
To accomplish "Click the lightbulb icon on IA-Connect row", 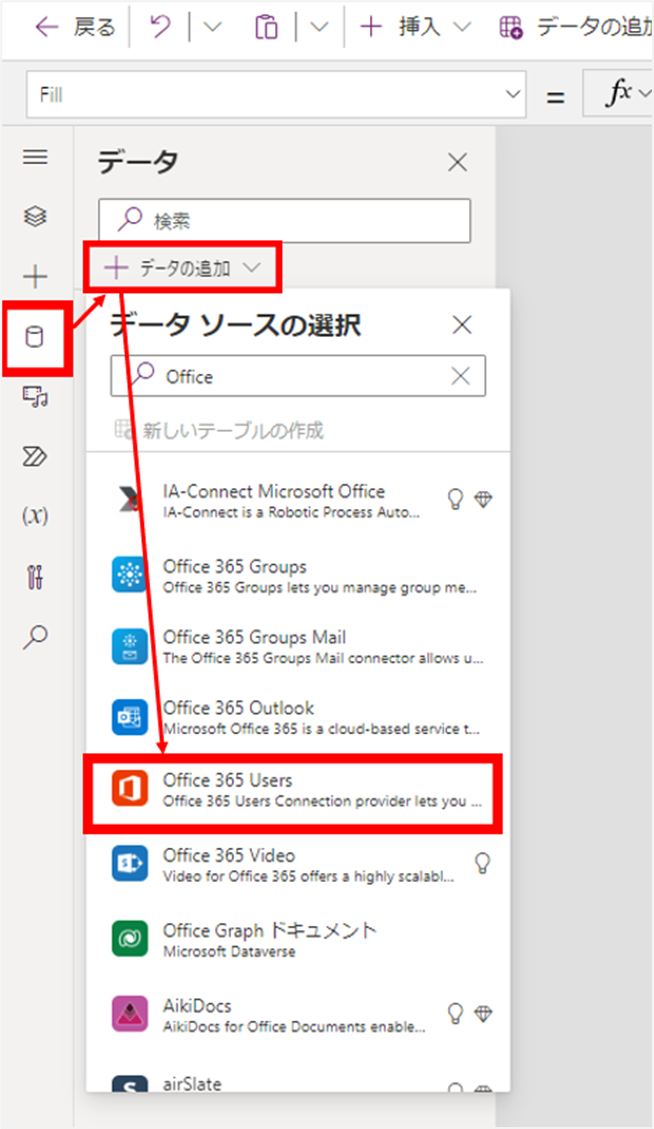I will [x=455, y=499].
